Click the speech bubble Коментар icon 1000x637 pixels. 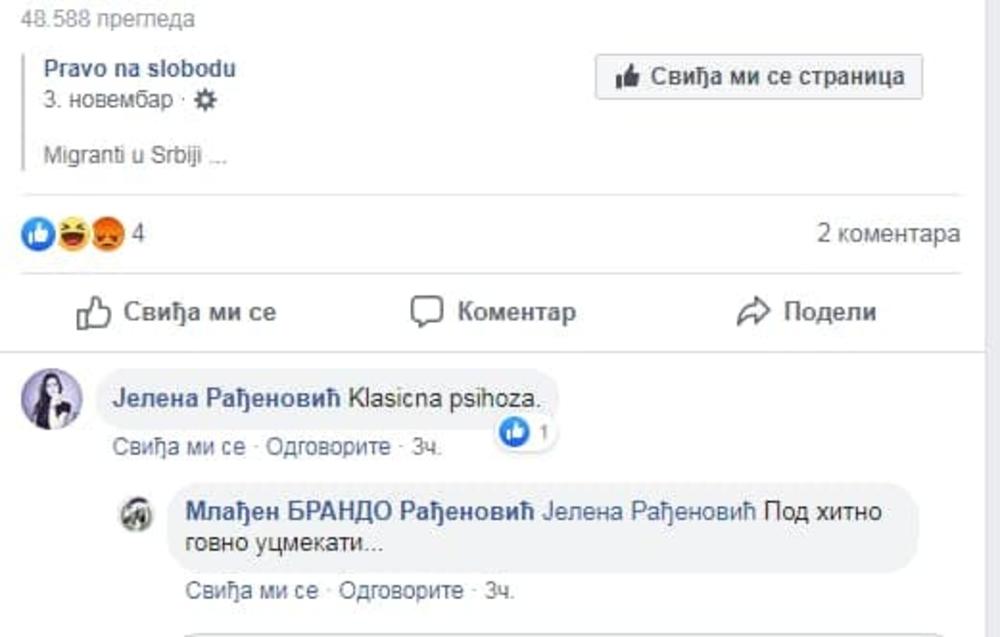427,313
